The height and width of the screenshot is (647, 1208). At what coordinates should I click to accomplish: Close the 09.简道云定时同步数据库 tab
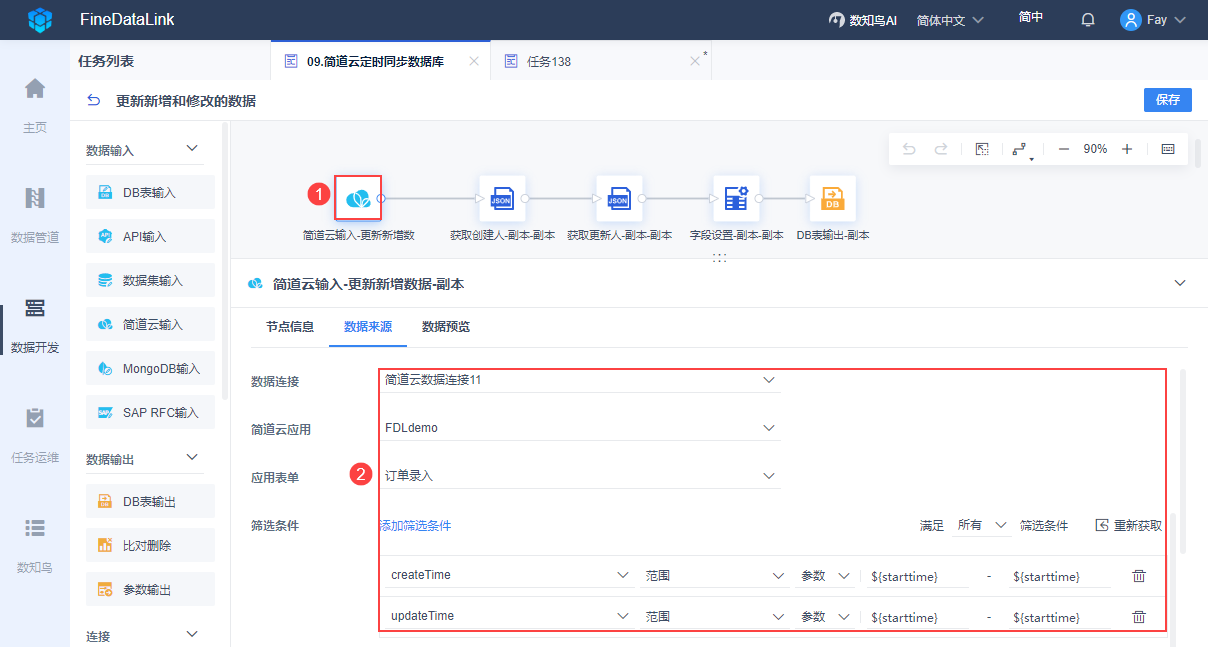tap(474, 61)
